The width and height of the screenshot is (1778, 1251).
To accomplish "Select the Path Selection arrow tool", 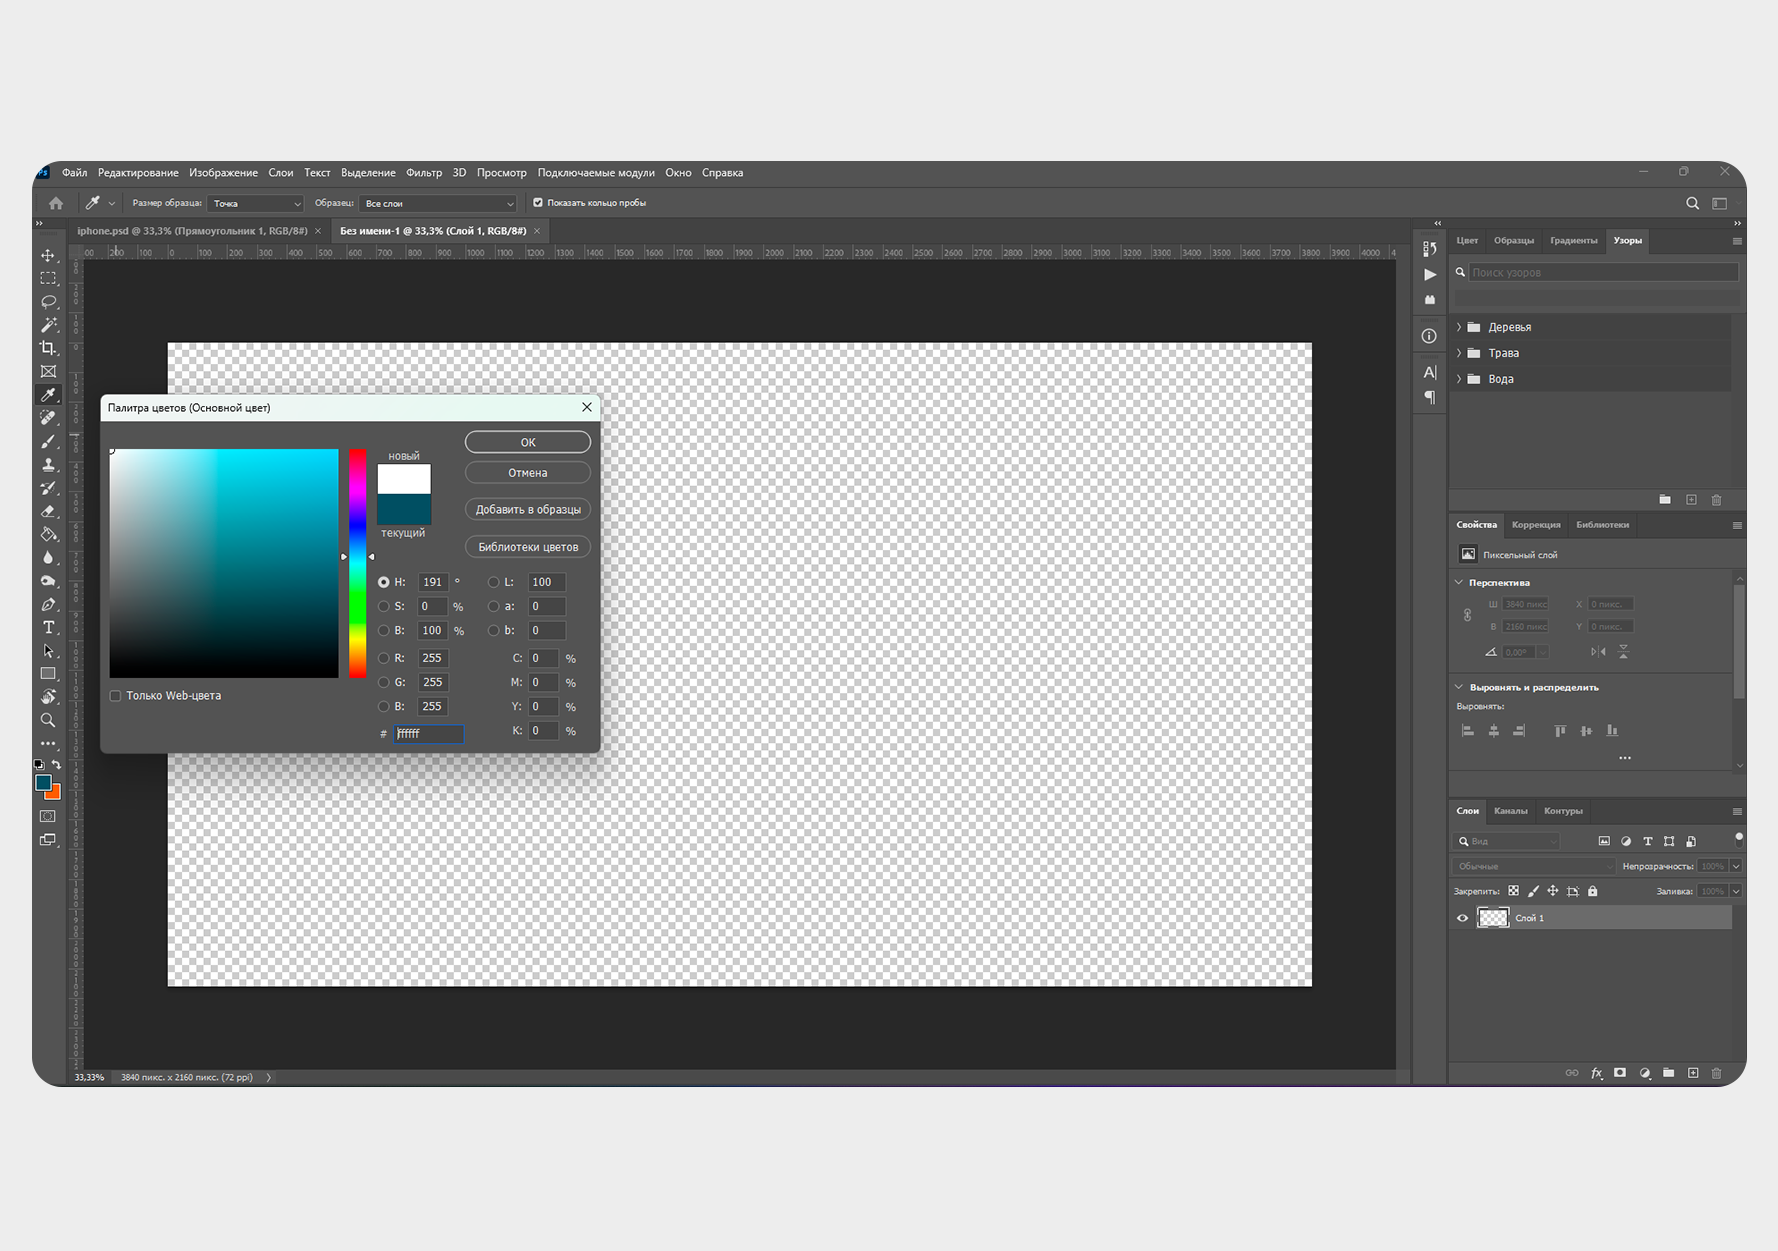I will [48, 651].
